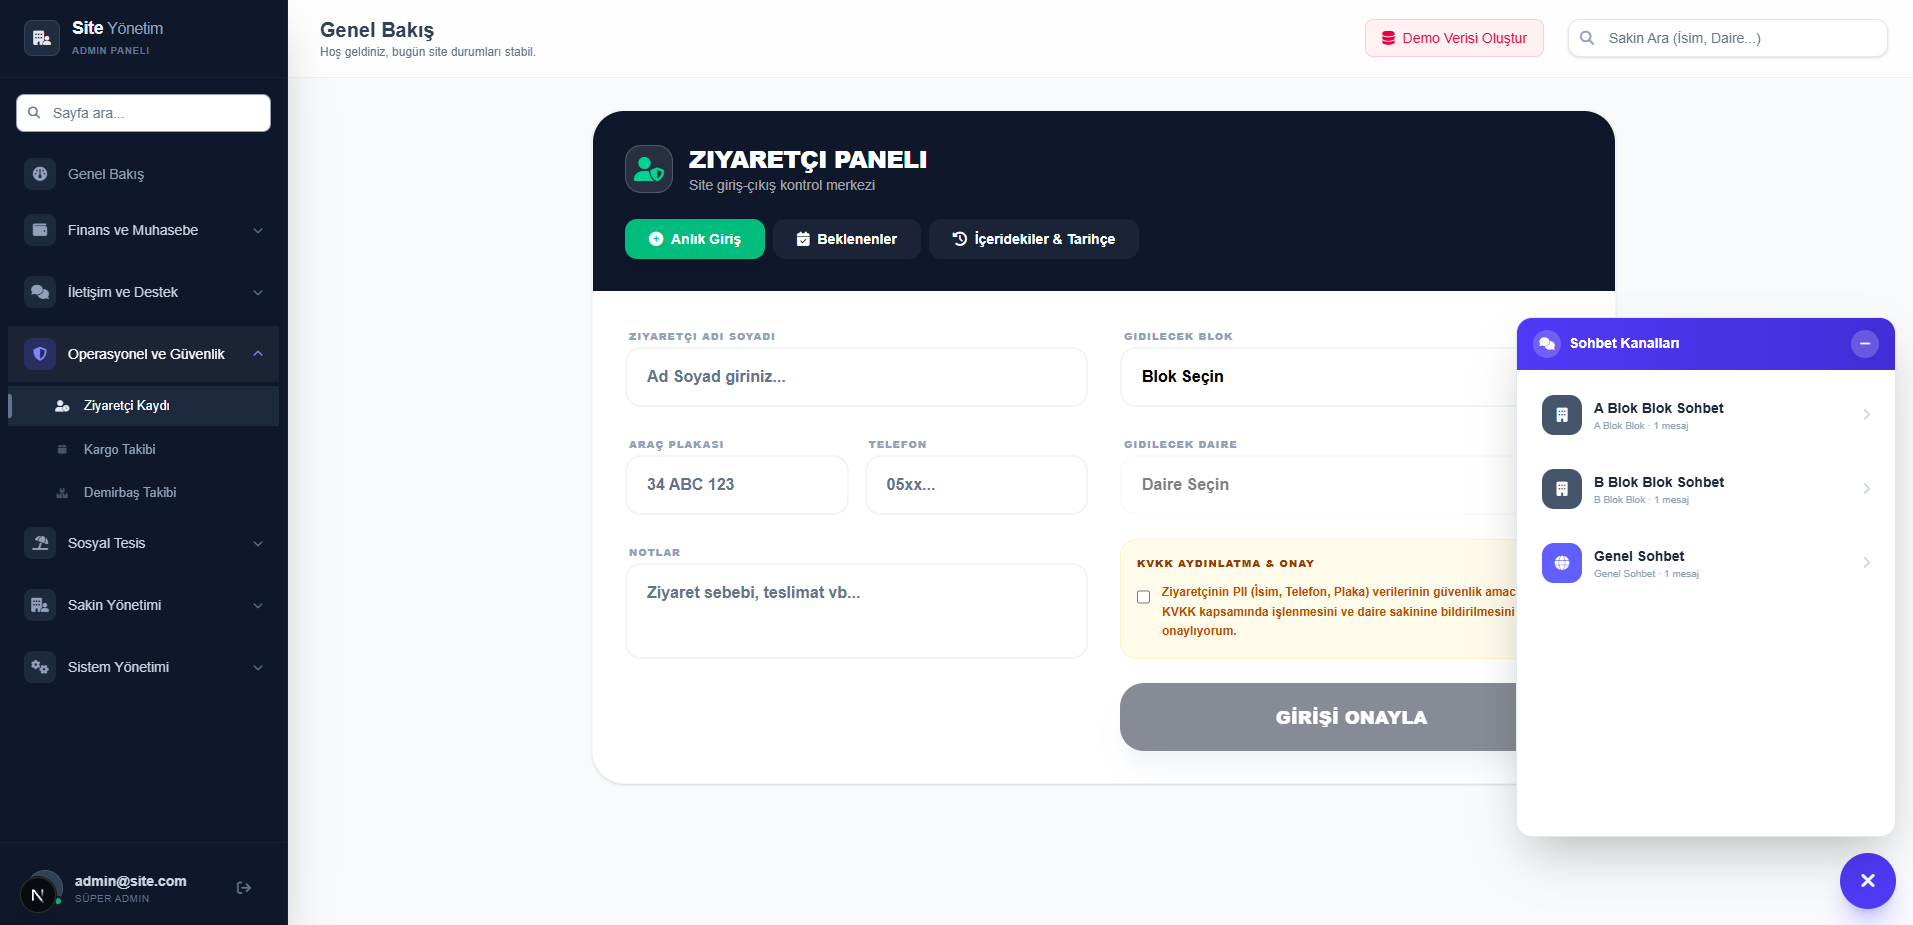Click the Demo Verisi Oluştur button
This screenshot has width=1913, height=925.
(x=1454, y=38)
